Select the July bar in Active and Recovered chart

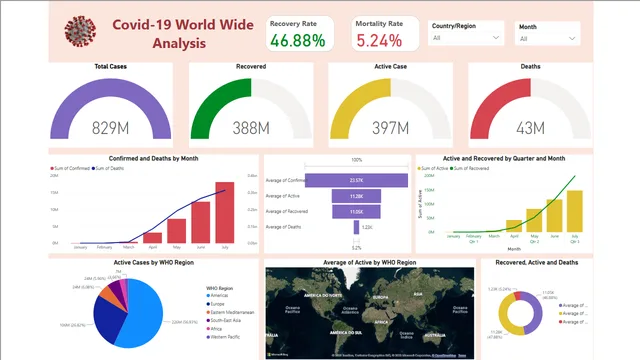(575, 211)
